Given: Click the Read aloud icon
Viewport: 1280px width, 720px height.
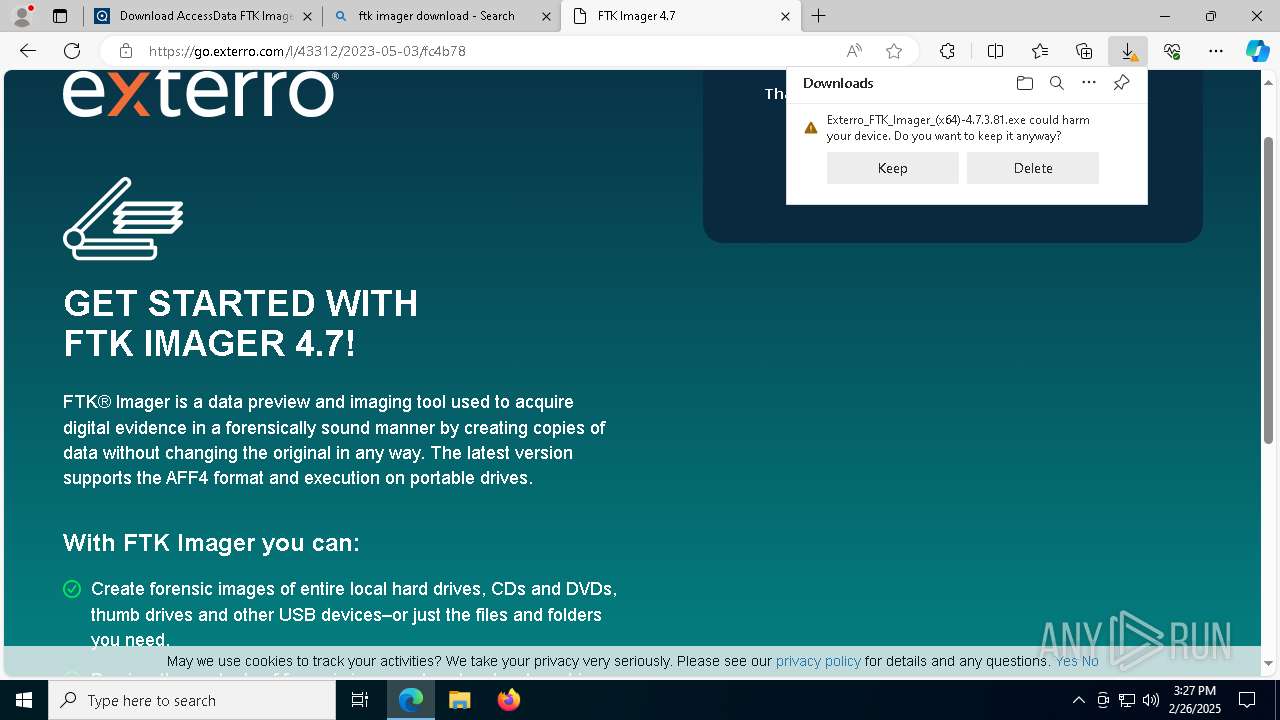Looking at the screenshot, I should click(854, 51).
